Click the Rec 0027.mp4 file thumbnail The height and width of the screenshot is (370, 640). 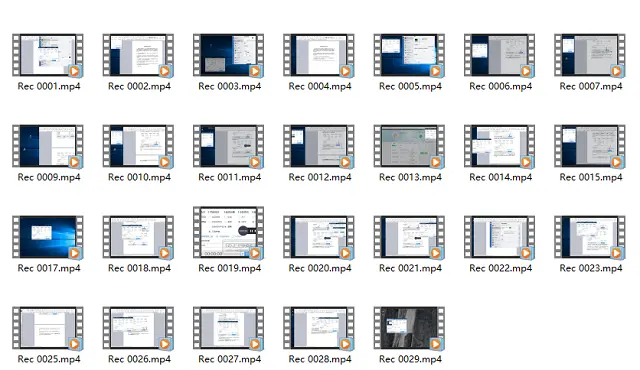[x=229, y=328]
